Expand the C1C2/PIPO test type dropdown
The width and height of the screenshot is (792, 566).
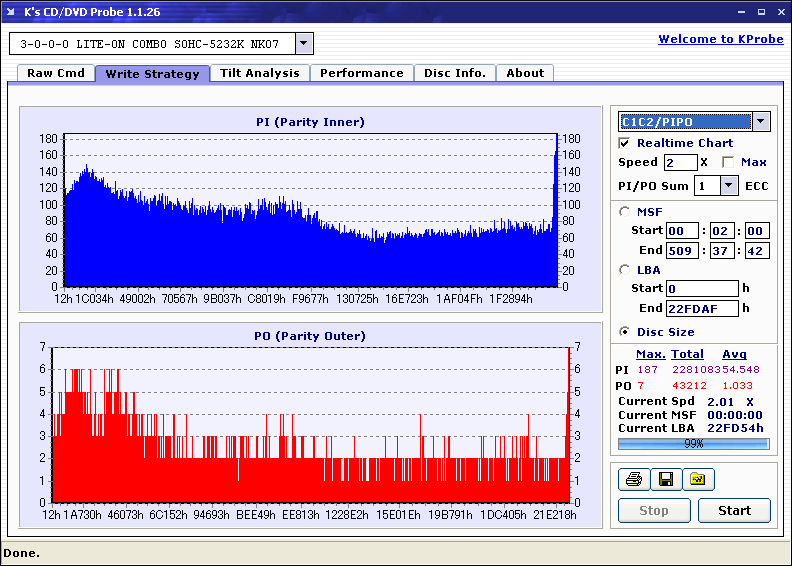(x=761, y=122)
